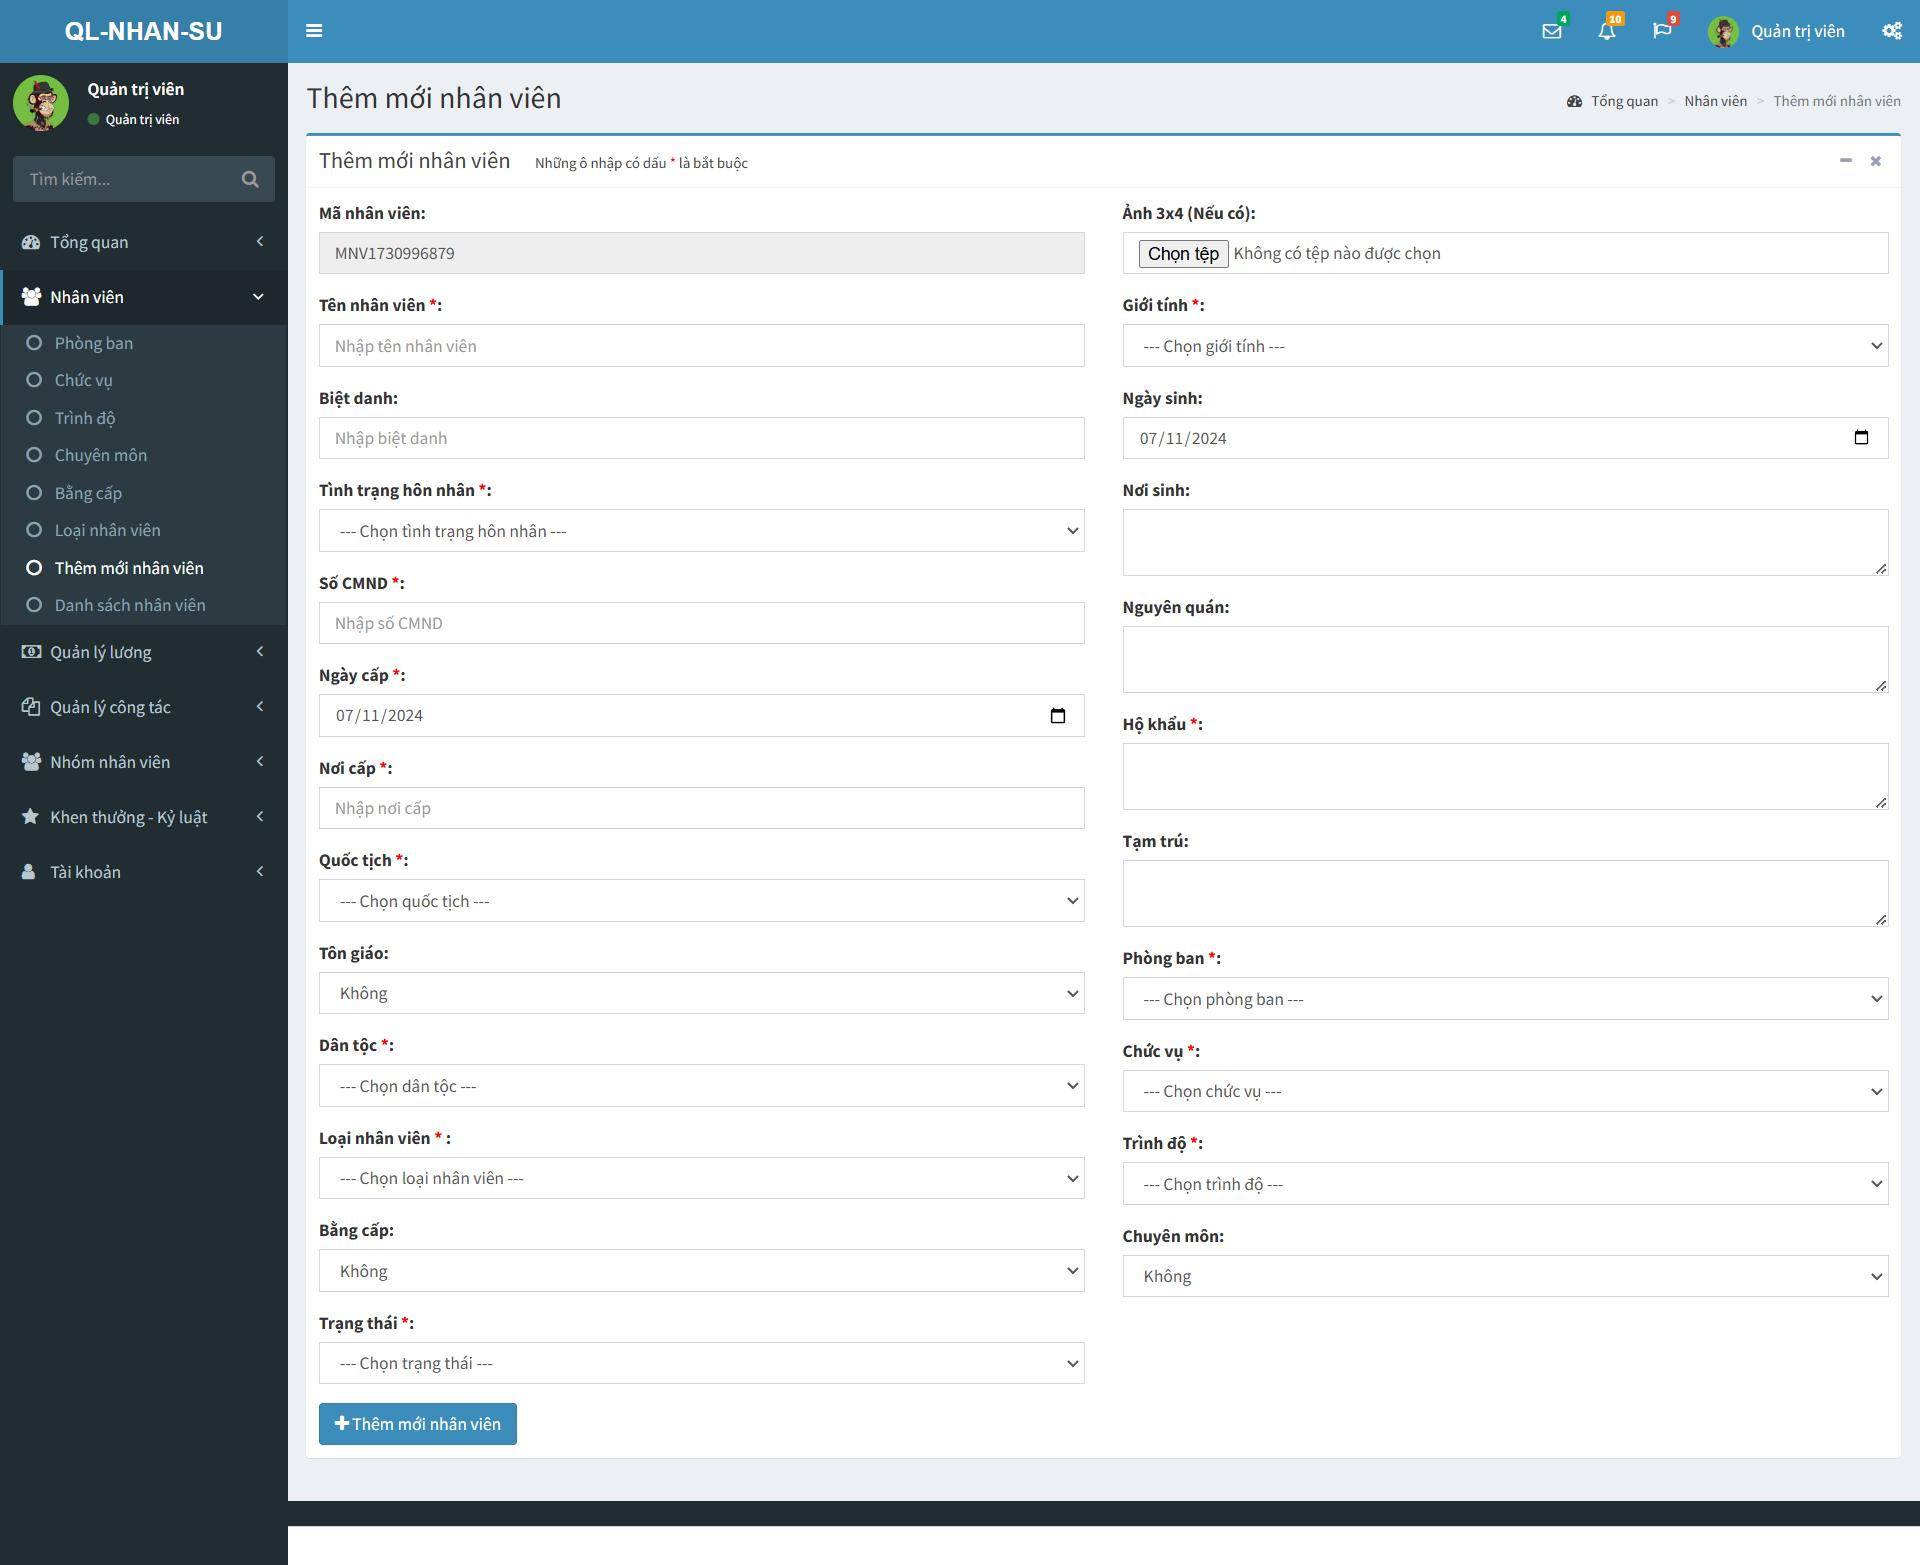Click the Tên nhân viên input field
Viewport: 1920px width, 1565px height.
coord(700,345)
